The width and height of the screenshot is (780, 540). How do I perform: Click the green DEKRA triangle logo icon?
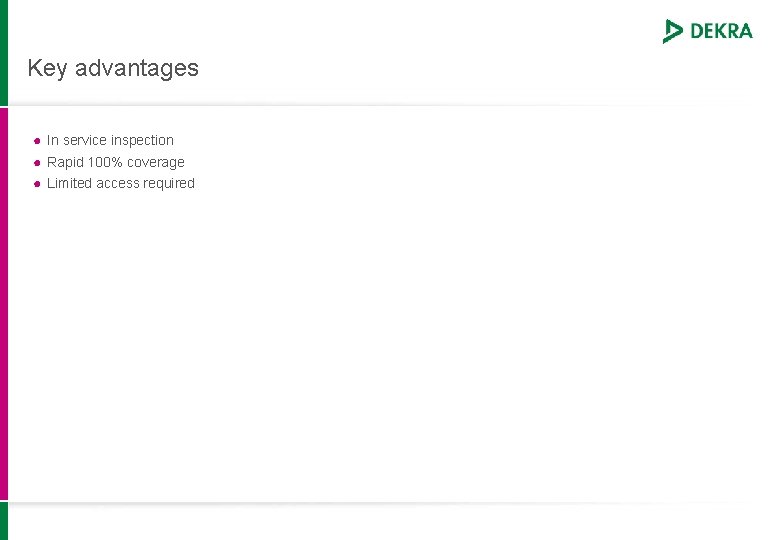(x=672, y=31)
